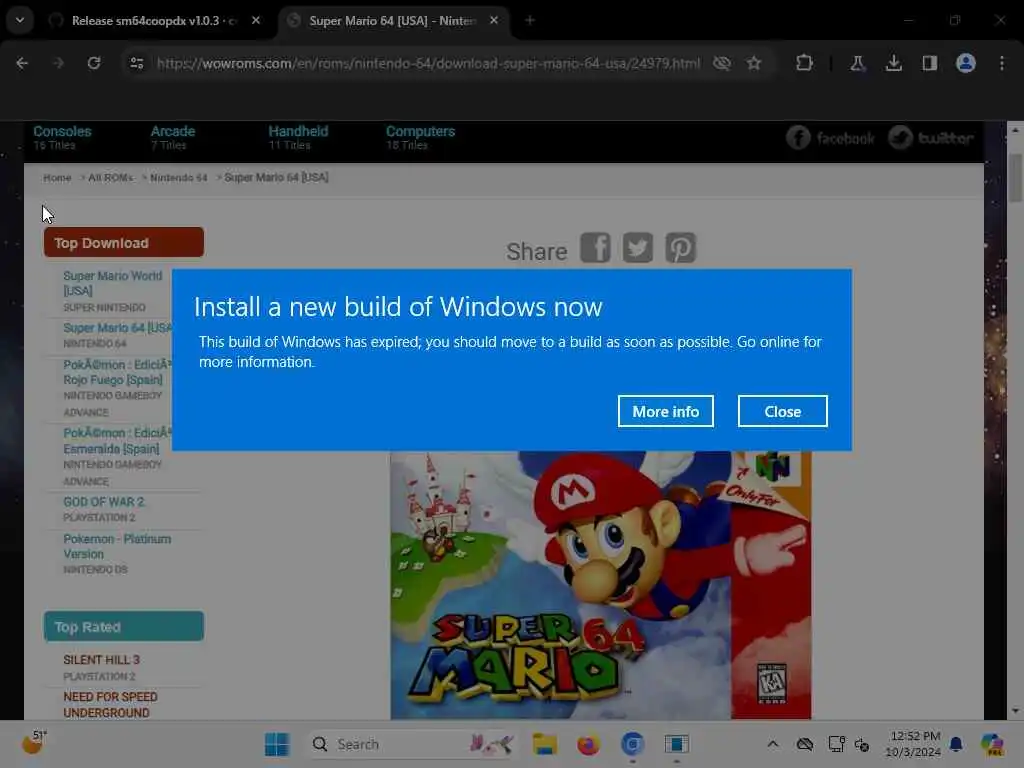1024x768 pixels.
Task: Open SILENT HILL 3 link
Action: coord(101,660)
